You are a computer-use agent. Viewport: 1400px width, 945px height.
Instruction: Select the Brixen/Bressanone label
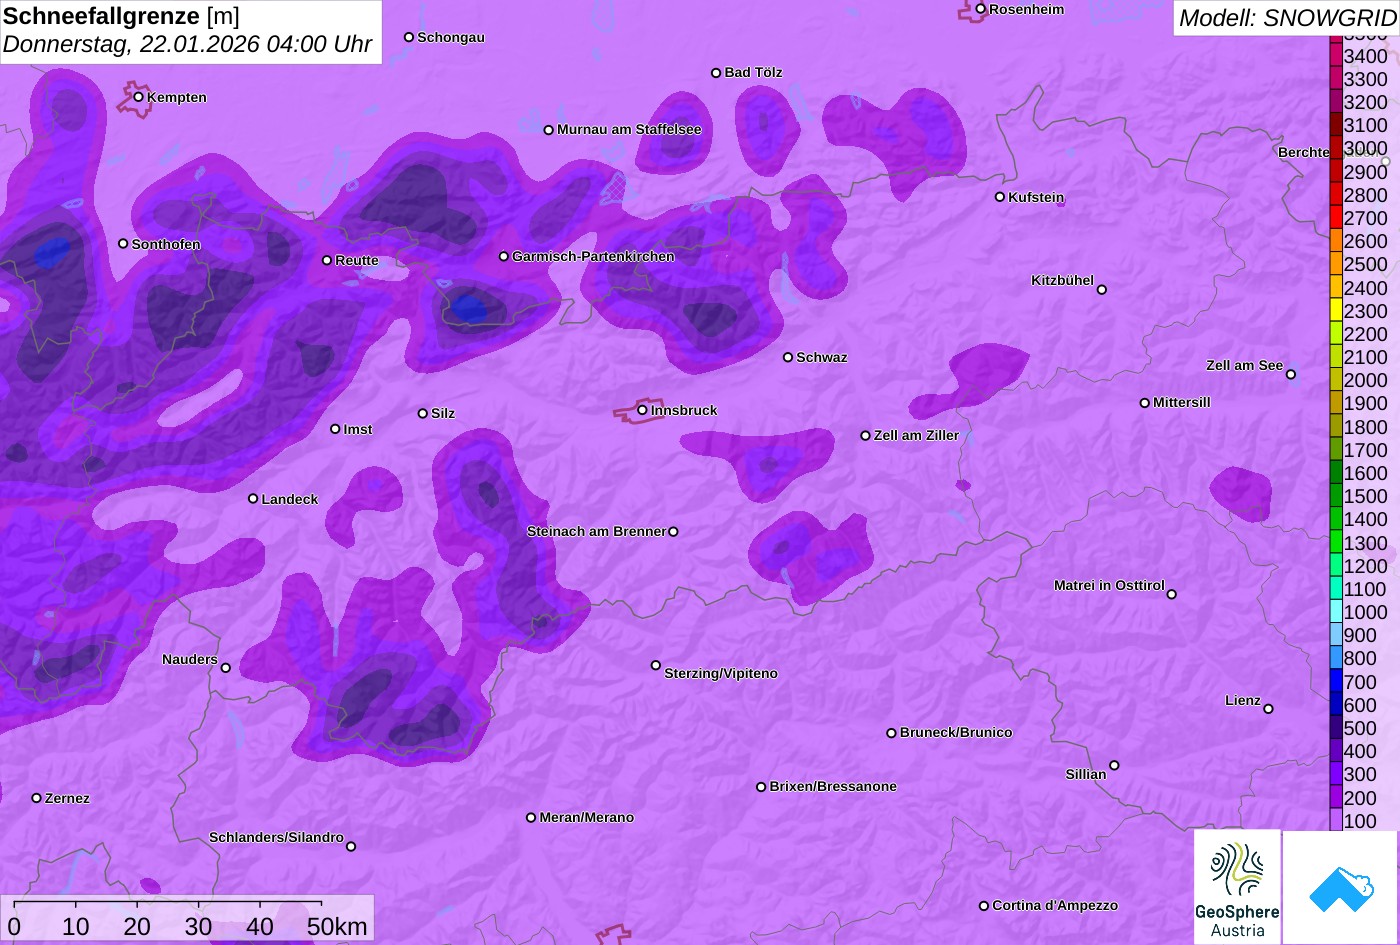833,786
